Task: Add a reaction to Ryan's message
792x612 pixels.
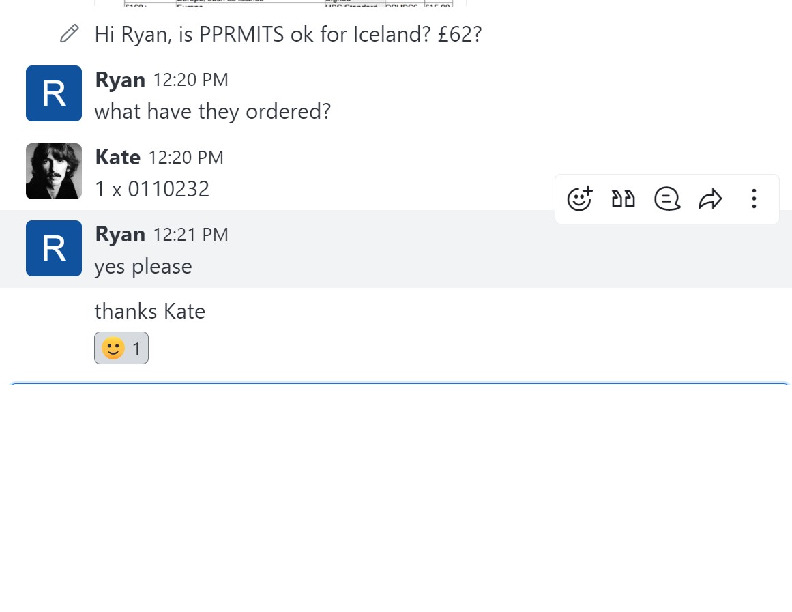Action: tap(580, 199)
